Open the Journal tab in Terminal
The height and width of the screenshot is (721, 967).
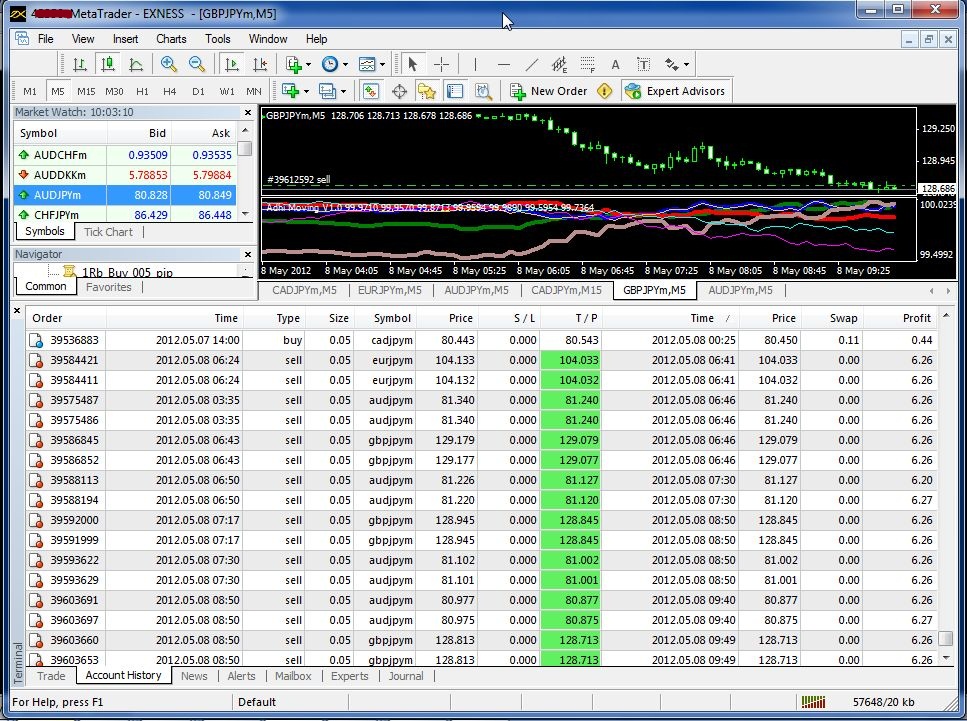tap(406, 676)
